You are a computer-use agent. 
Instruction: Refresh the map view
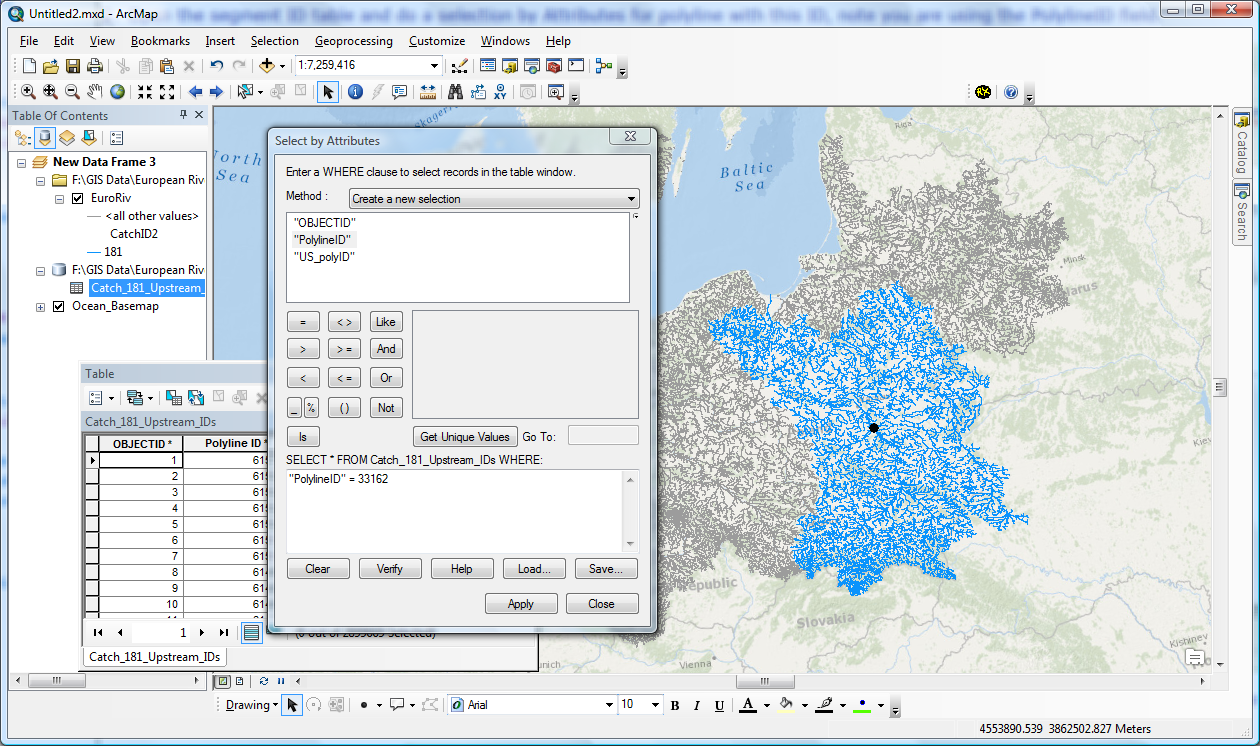point(263,681)
